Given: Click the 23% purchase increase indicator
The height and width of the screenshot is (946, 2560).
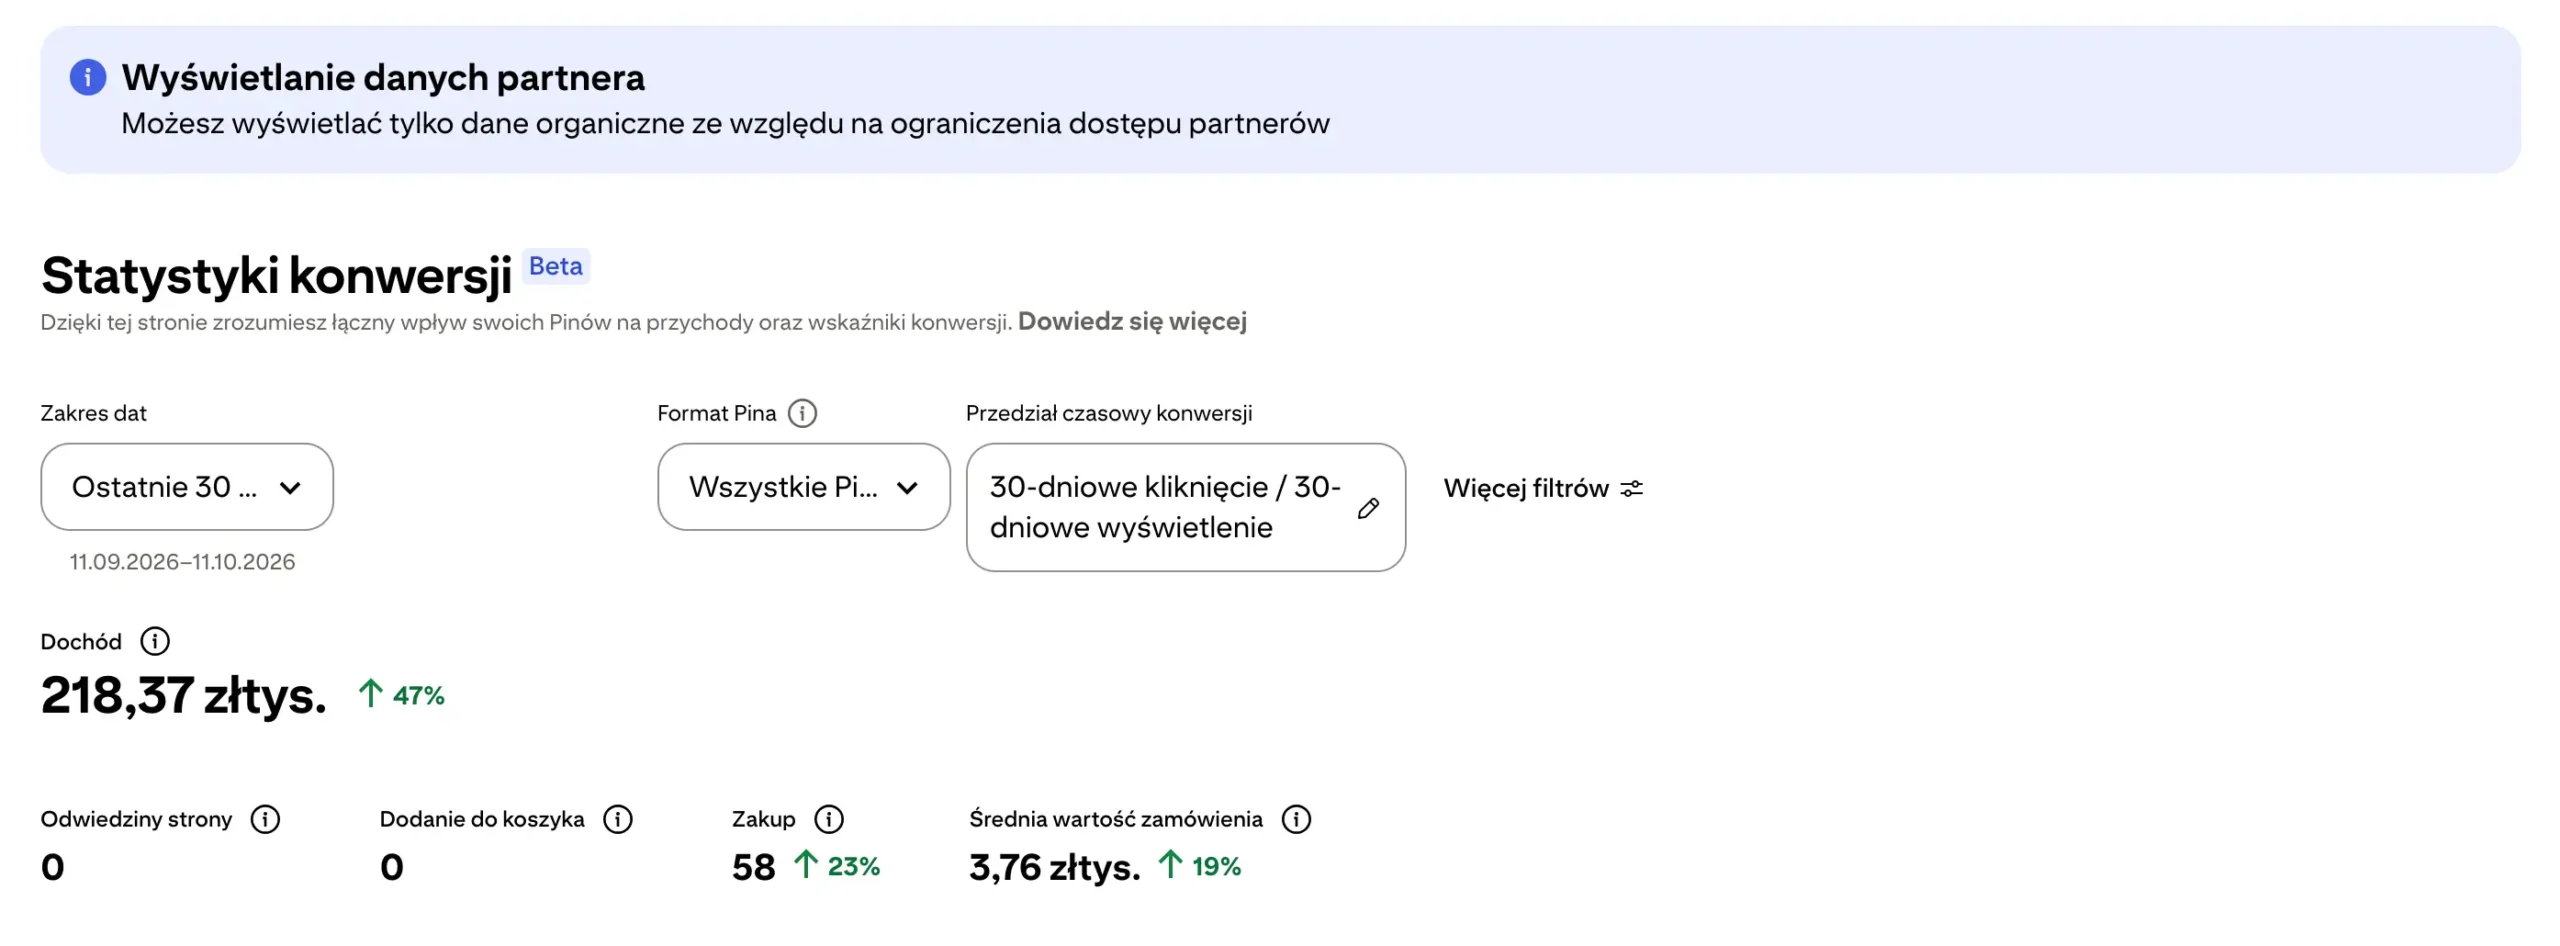Looking at the screenshot, I should (x=837, y=866).
